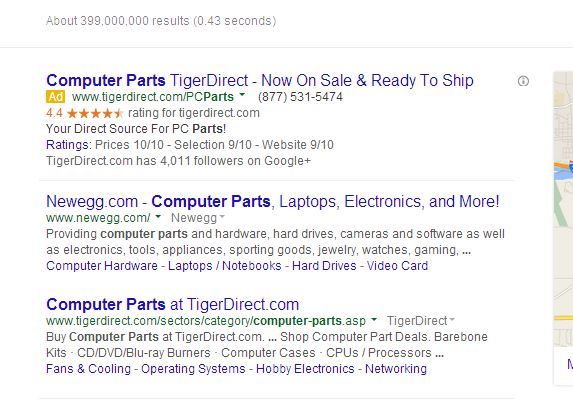573x402 pixels.
Task: Open the Fans & Cooling sitelink
Action: [x=88, y=369]
